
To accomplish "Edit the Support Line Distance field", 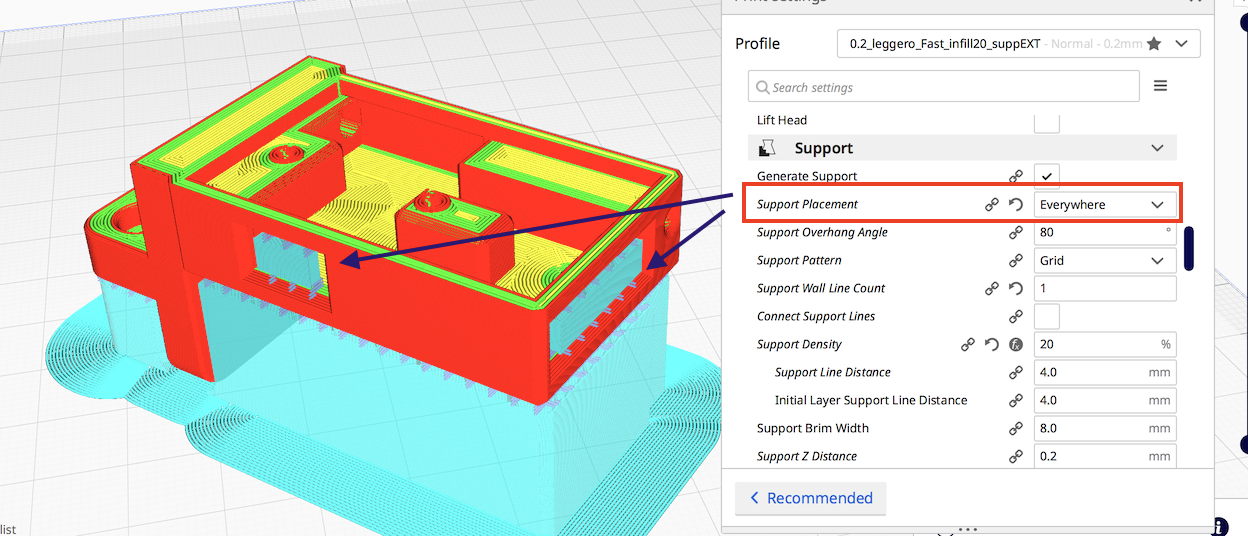I will coord(1105,372).
